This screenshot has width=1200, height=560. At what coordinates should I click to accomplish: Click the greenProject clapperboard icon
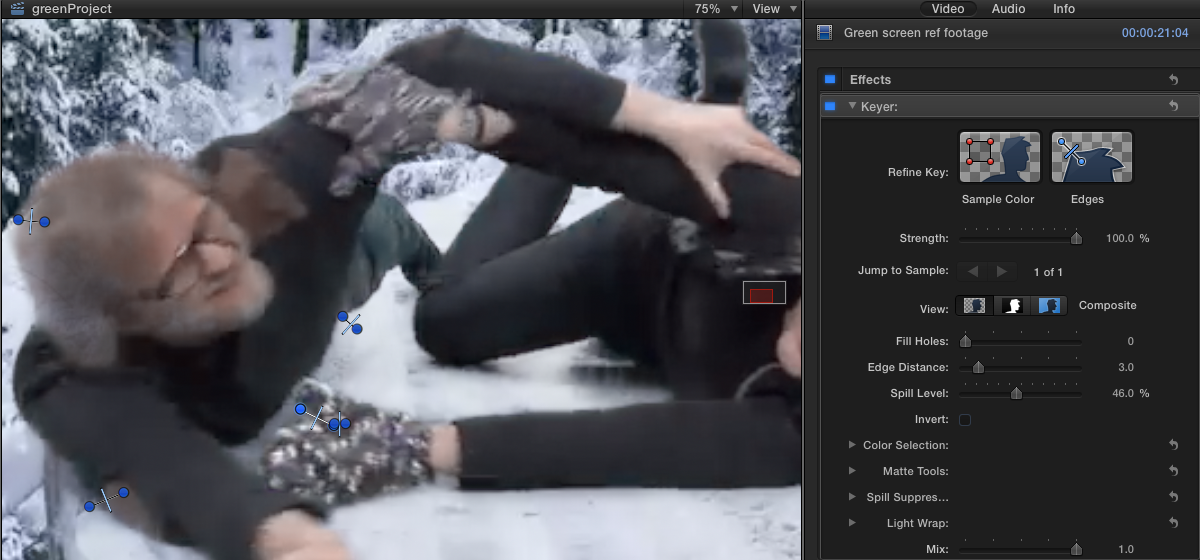[16, 8]
